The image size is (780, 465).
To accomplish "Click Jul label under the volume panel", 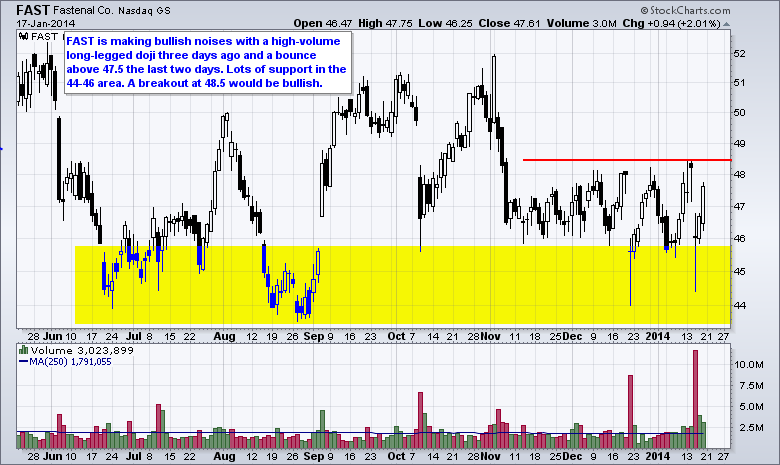I will (133, 456).
